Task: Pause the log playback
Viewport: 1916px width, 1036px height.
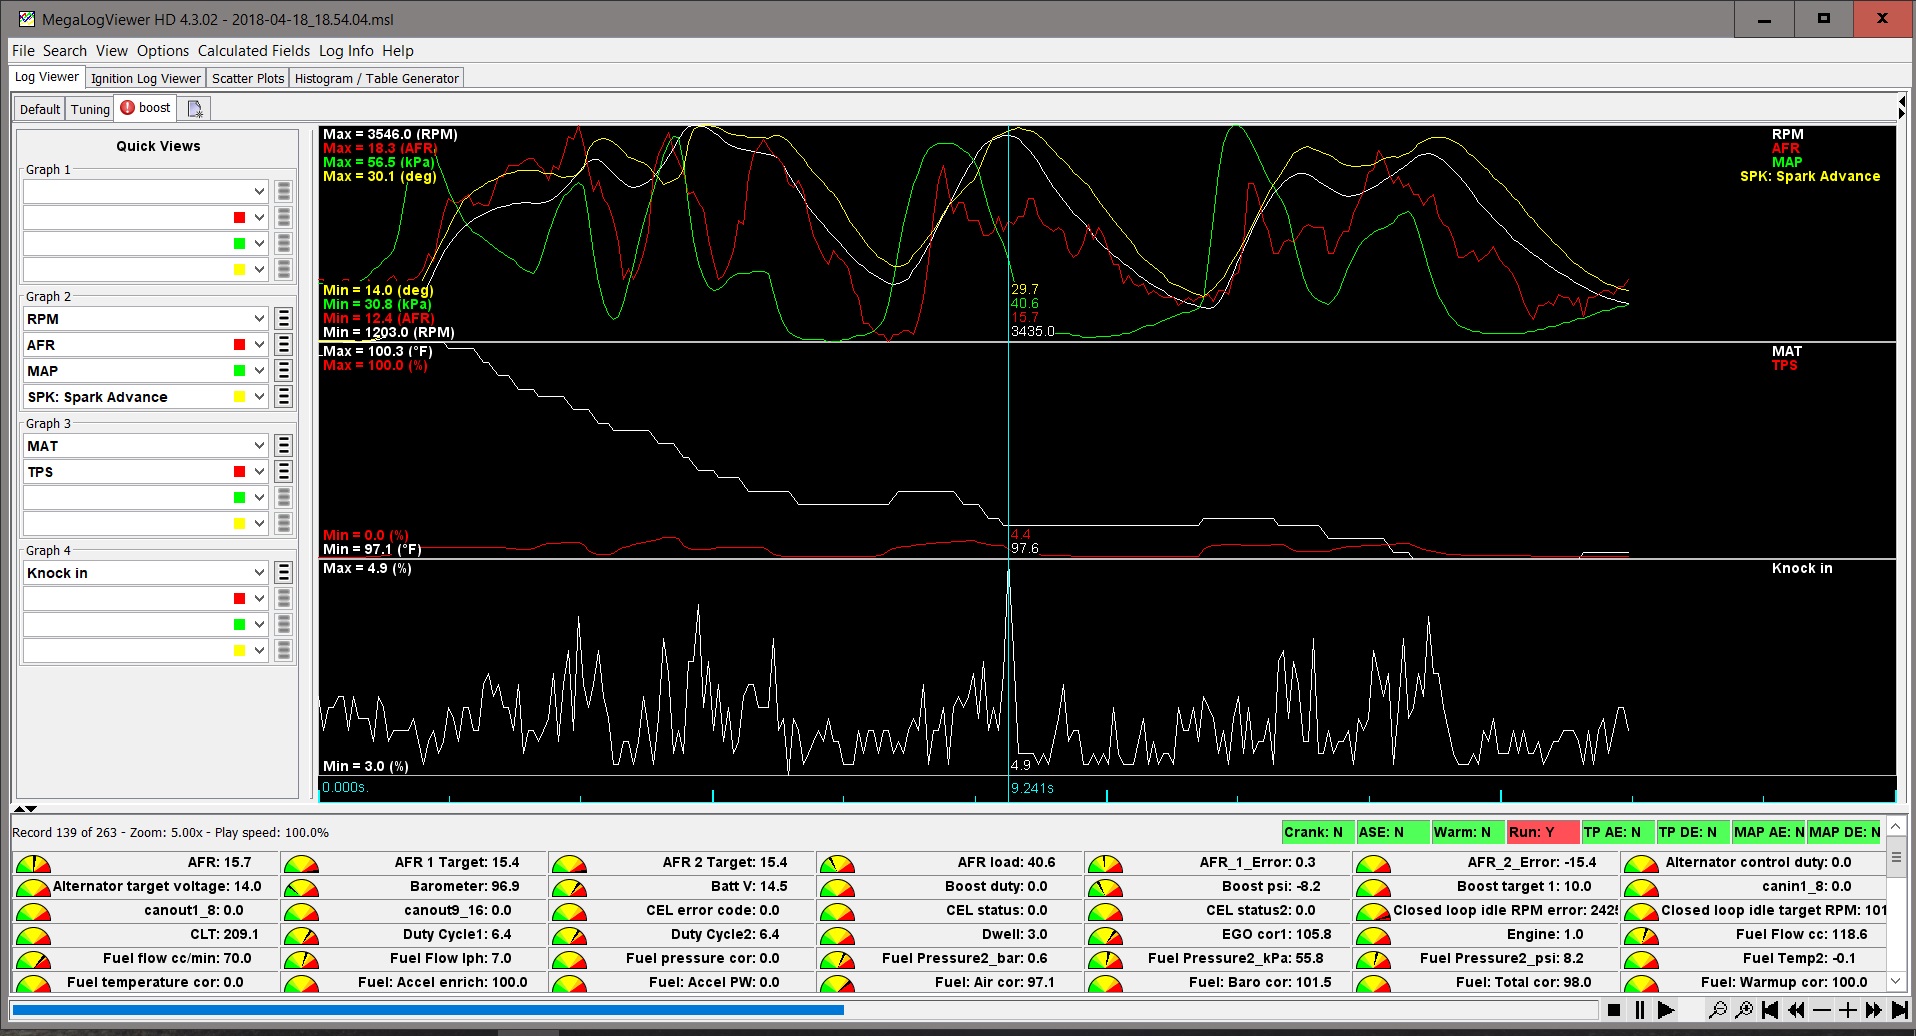Action: (x=1639, y=1010)
